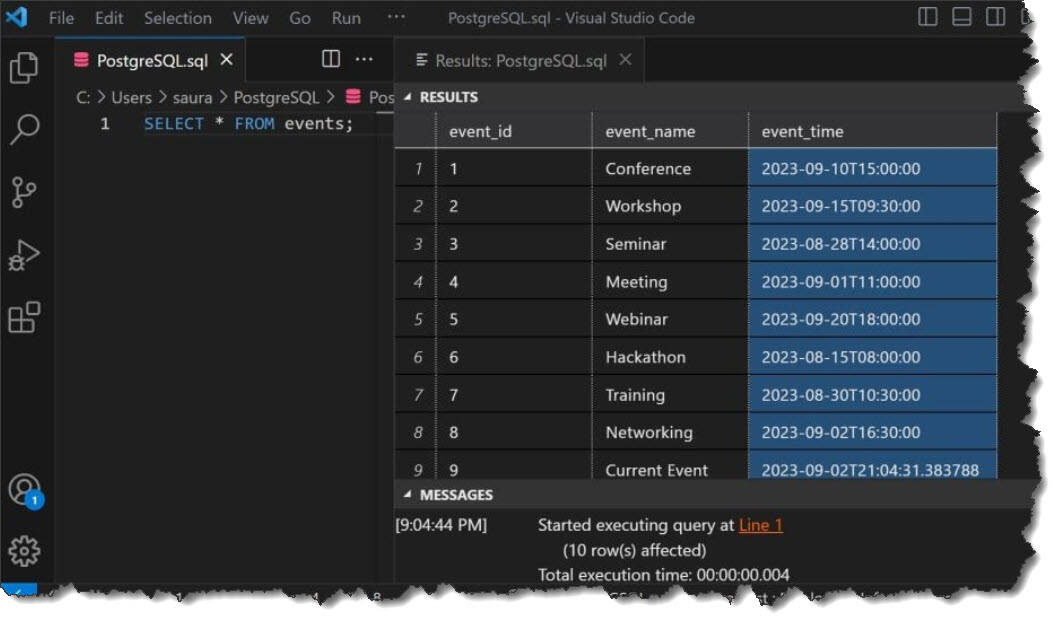The height and width of the screenshot is (627, 1063).
Task: Open the Source Control view
Action: 24,193
